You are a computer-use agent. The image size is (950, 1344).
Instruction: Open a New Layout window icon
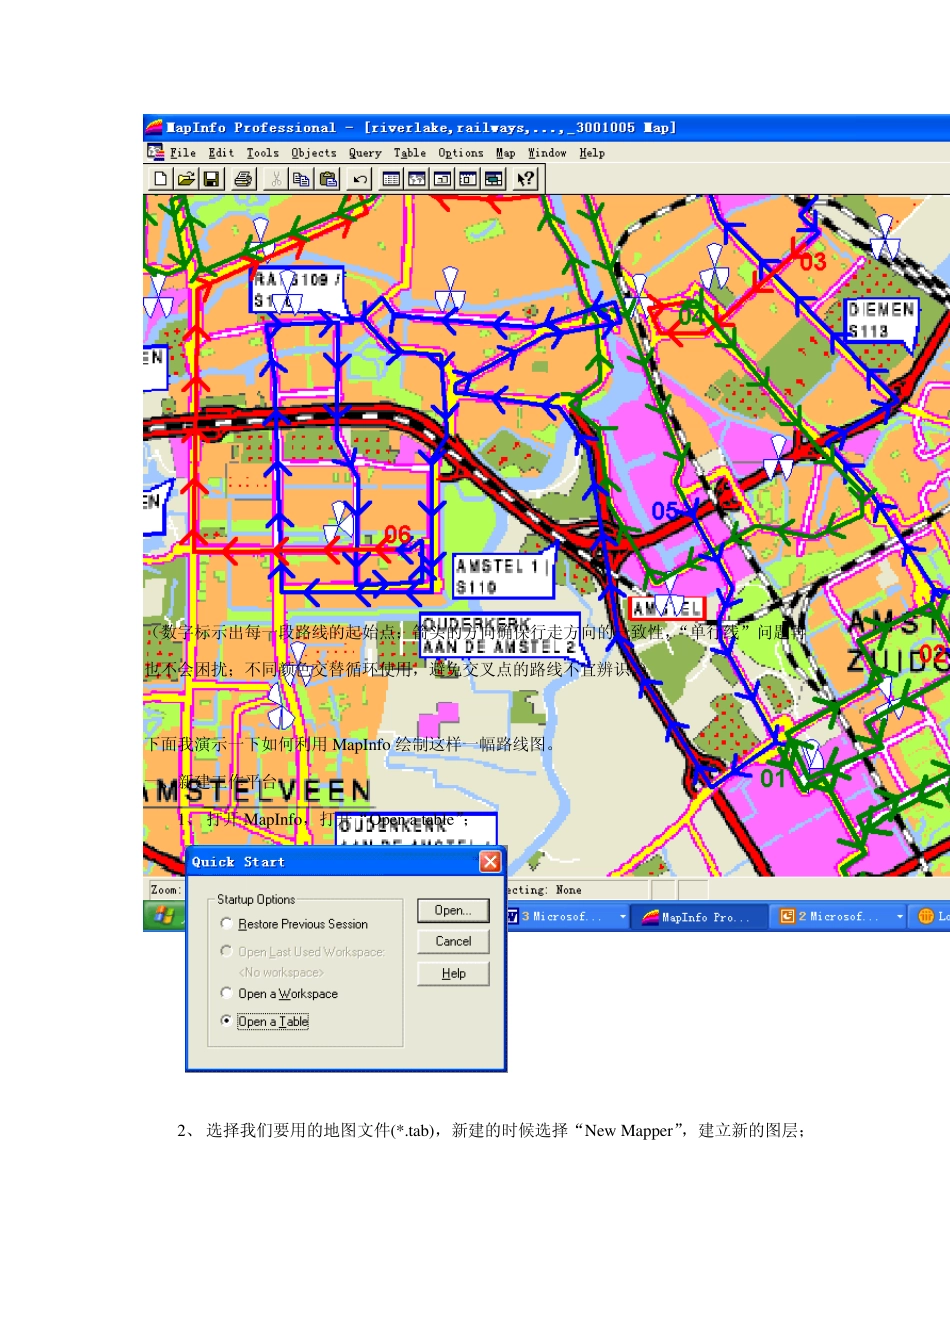pyautogui.click(x=468, y=179)
